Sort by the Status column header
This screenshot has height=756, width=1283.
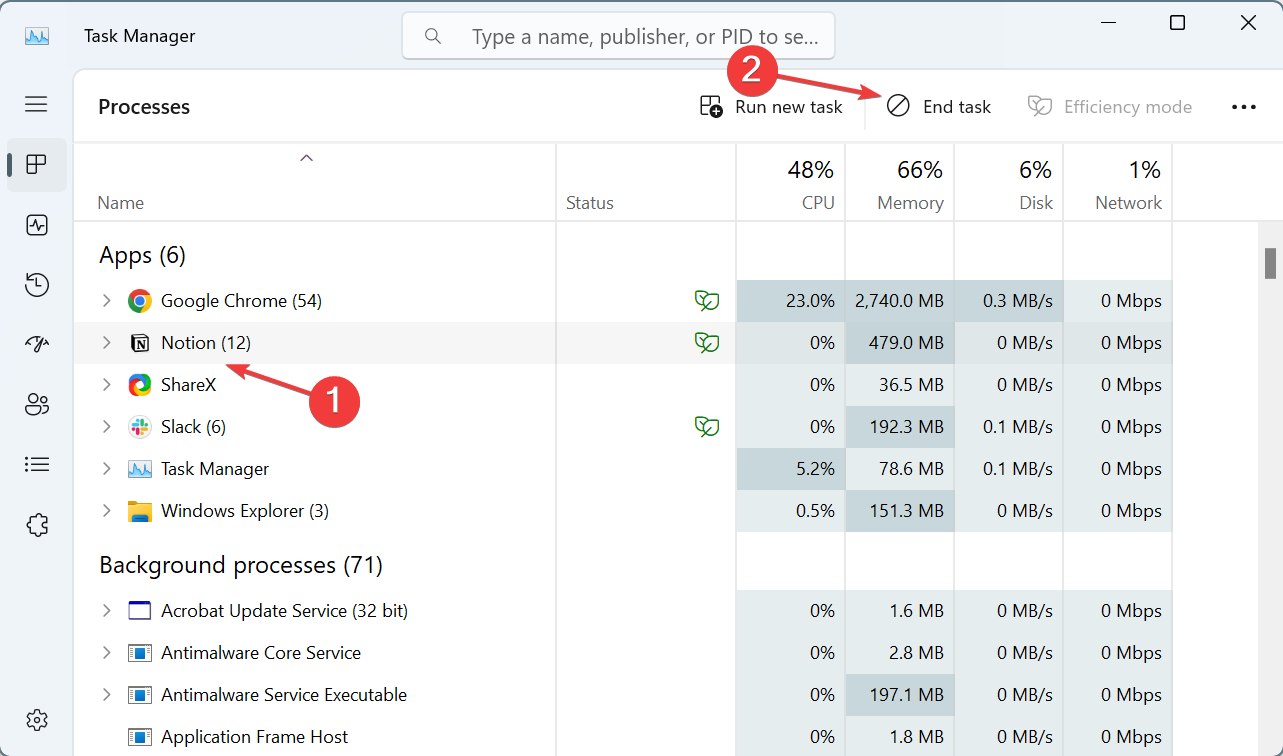tap(646, 182)
